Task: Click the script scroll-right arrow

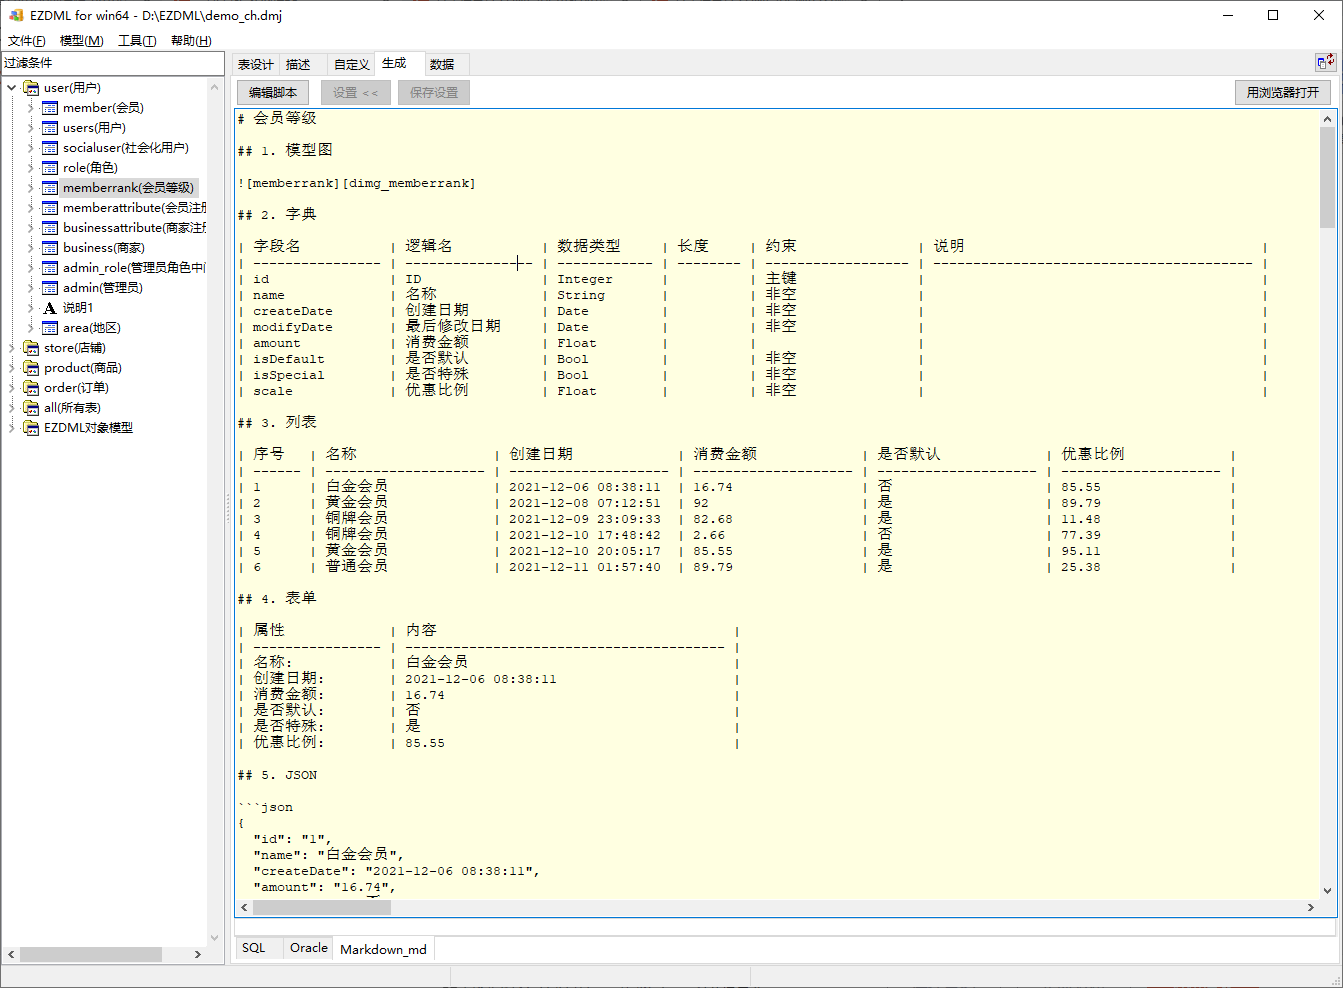Action: pyautogui.click(x=1311, y=907)
